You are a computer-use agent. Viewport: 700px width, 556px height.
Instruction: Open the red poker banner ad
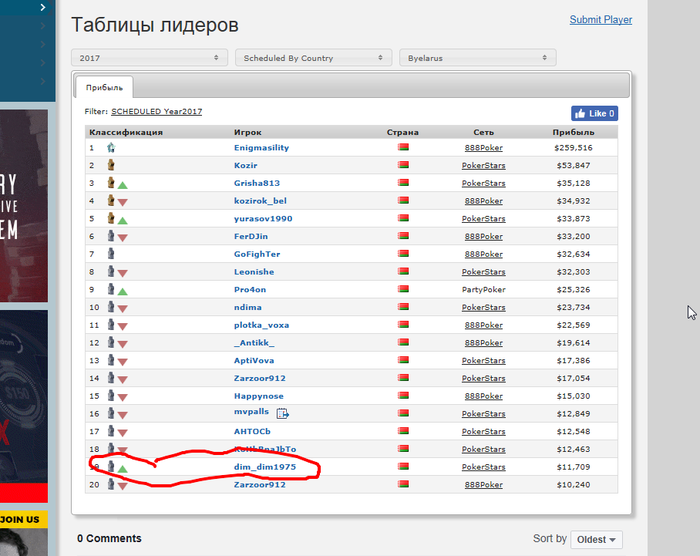(24, 206)
